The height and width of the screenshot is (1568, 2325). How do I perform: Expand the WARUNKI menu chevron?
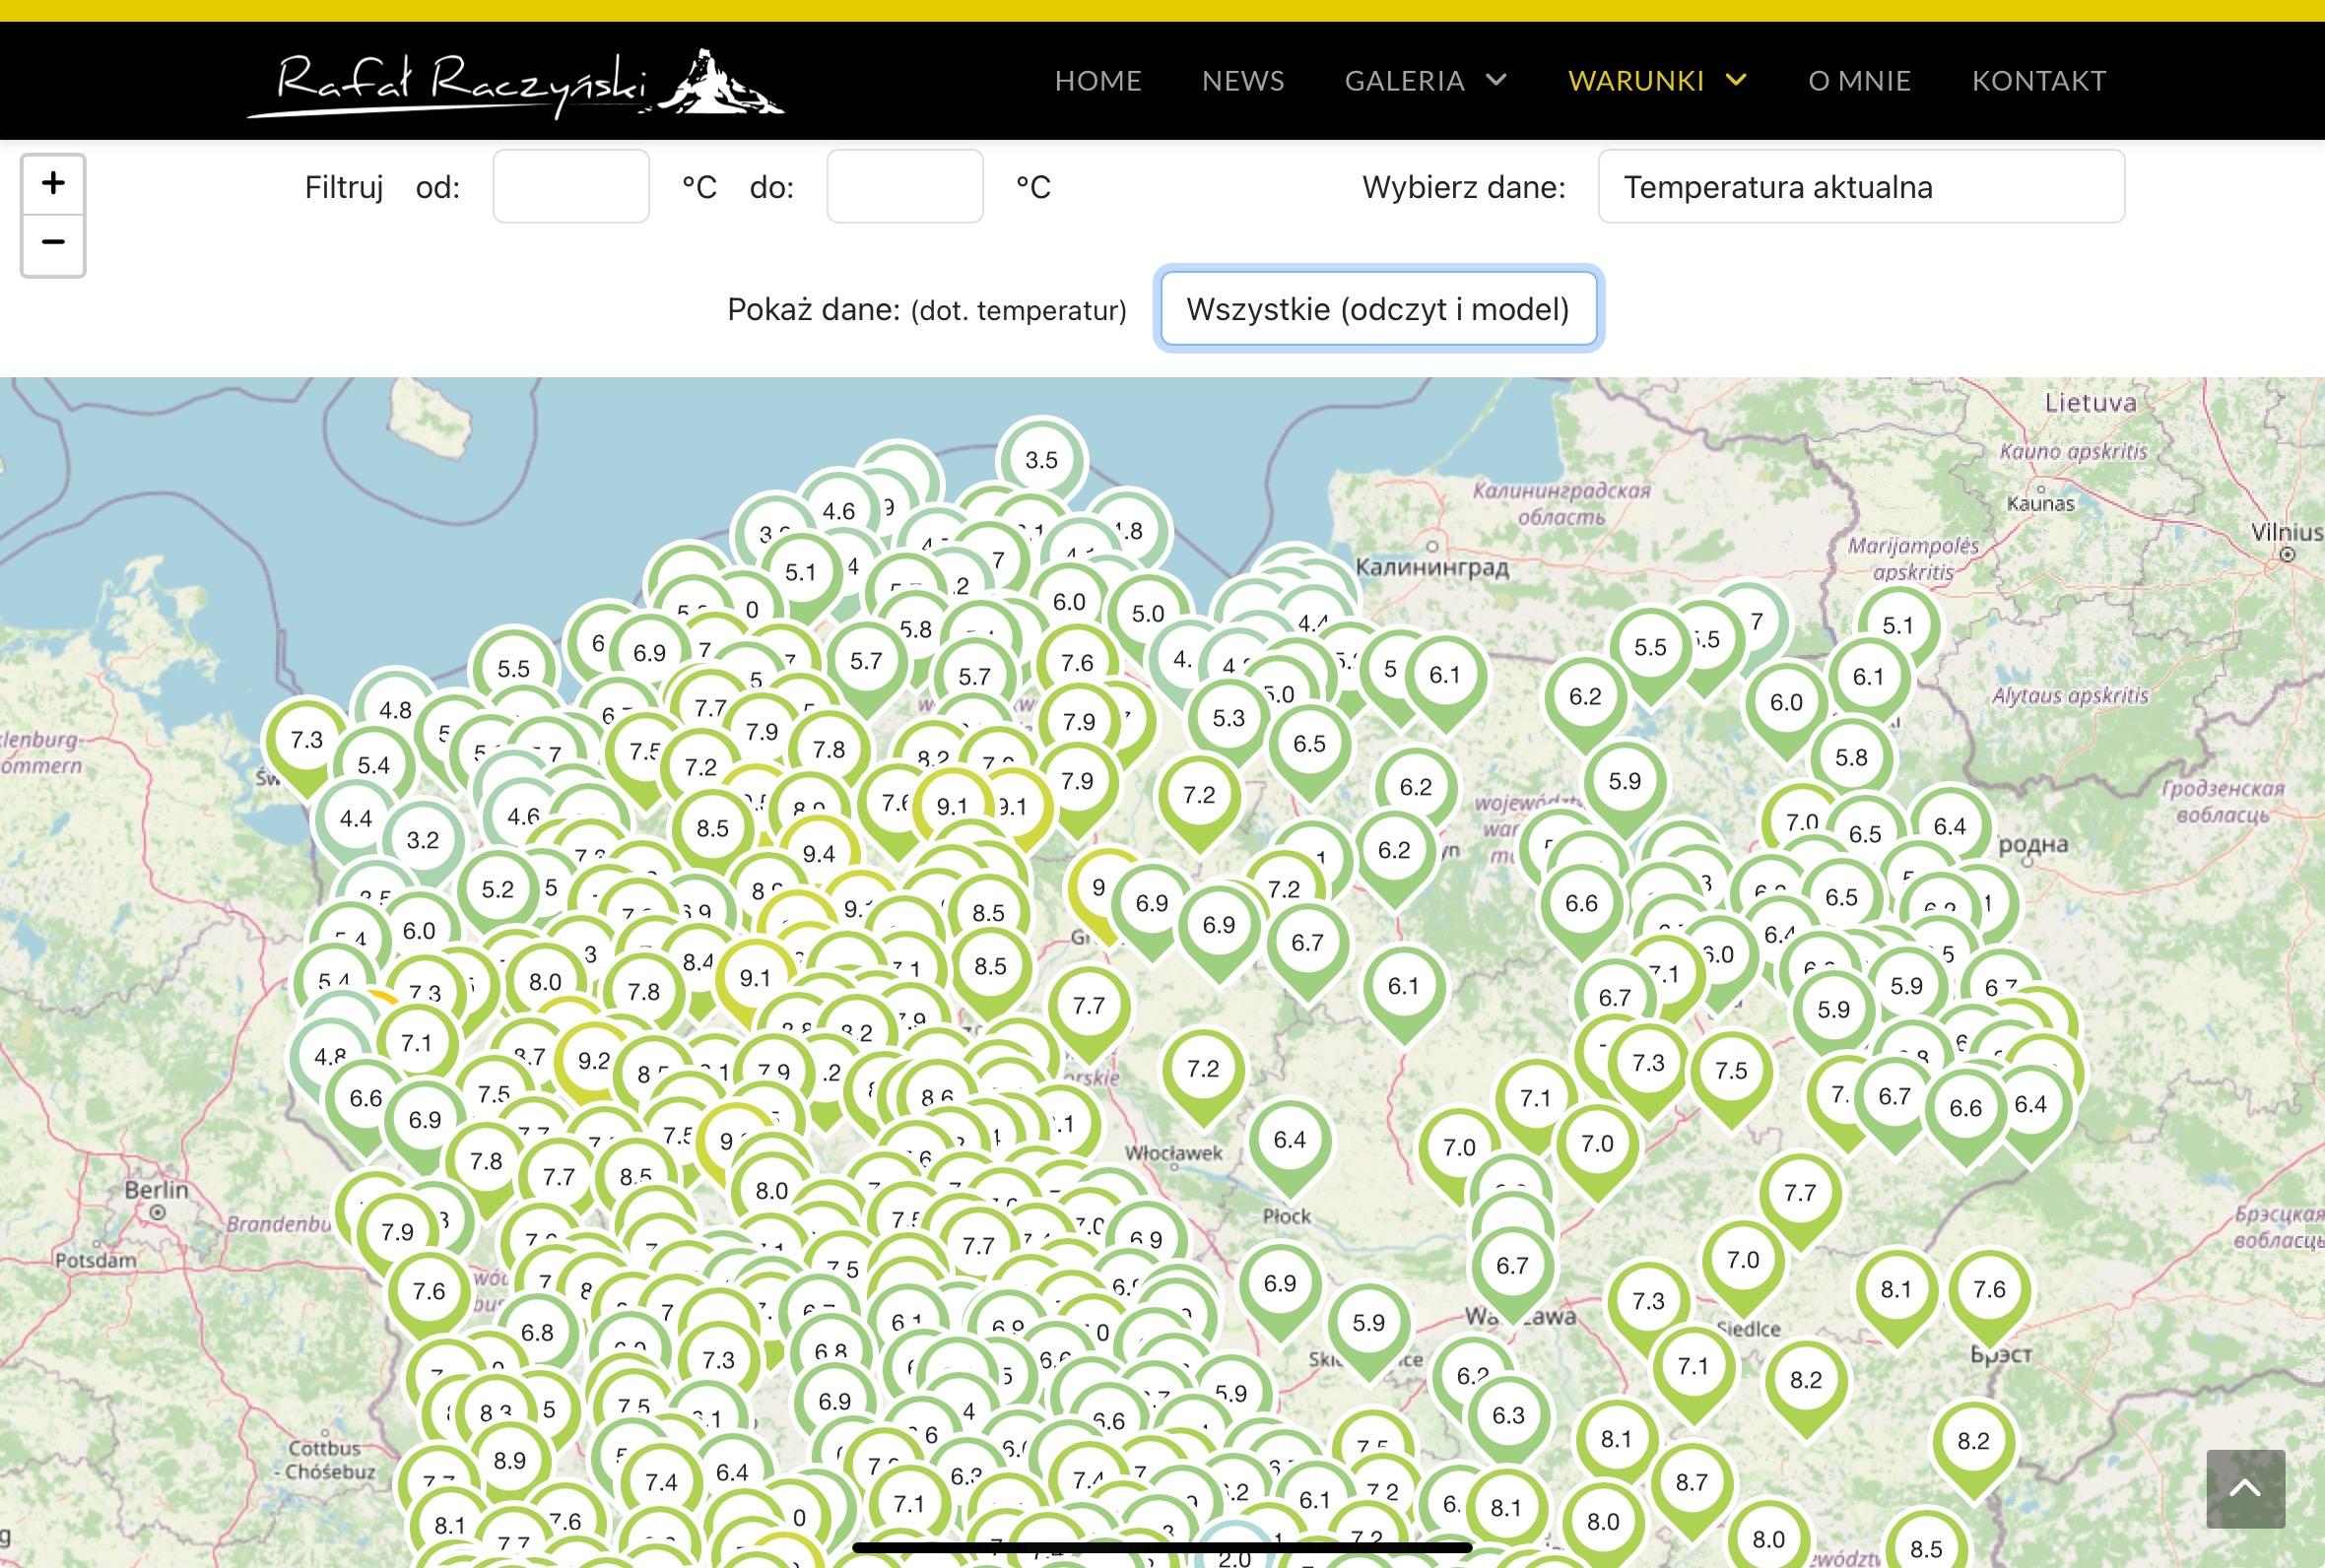pos(1737,80)
